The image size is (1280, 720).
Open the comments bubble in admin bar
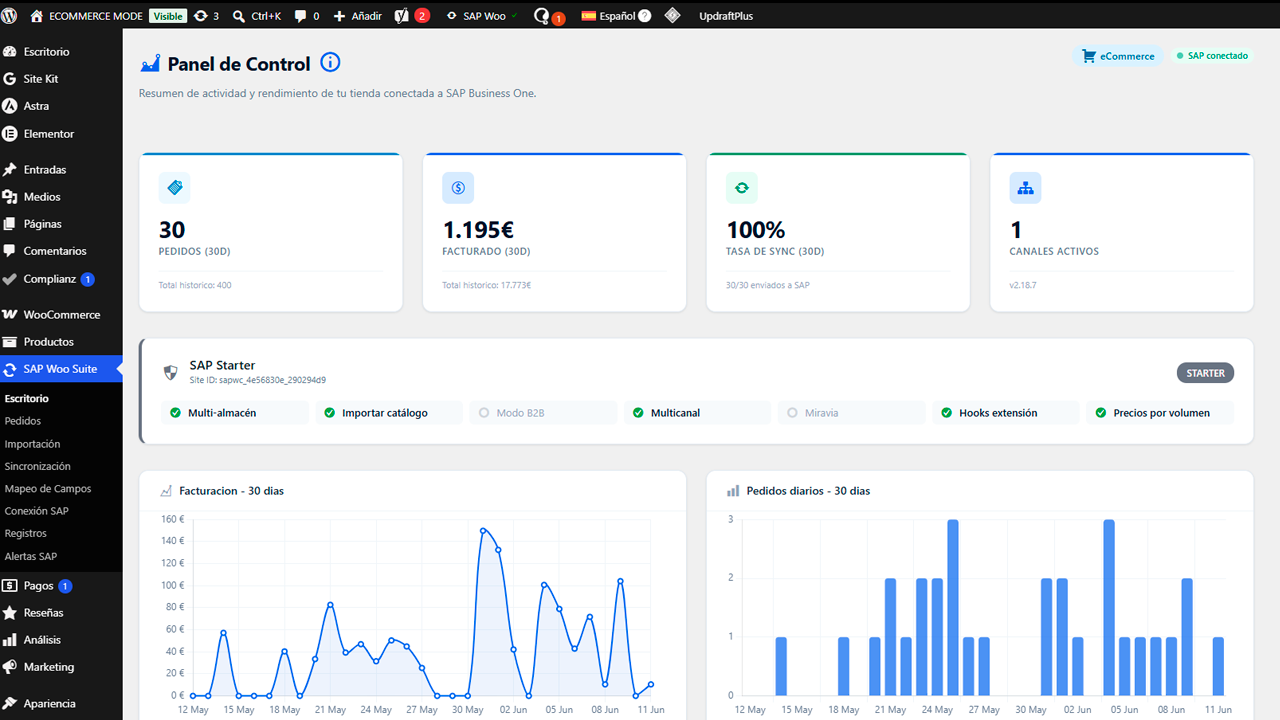[x=307, y=16]
